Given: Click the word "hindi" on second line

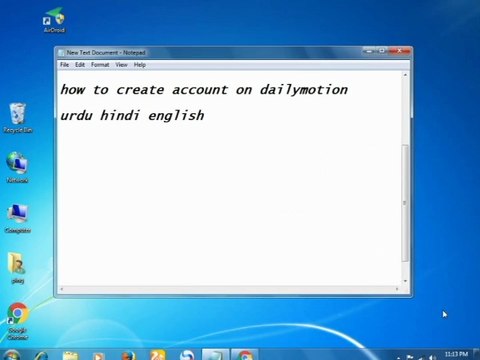Looking at the screenshot, I should pyautogui.click(x=119, y=115).
